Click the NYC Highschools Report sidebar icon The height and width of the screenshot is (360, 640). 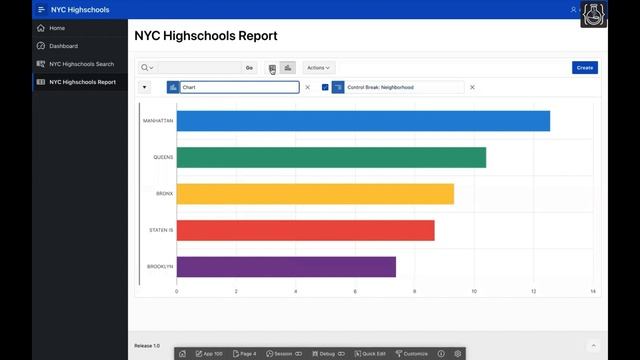41,82
